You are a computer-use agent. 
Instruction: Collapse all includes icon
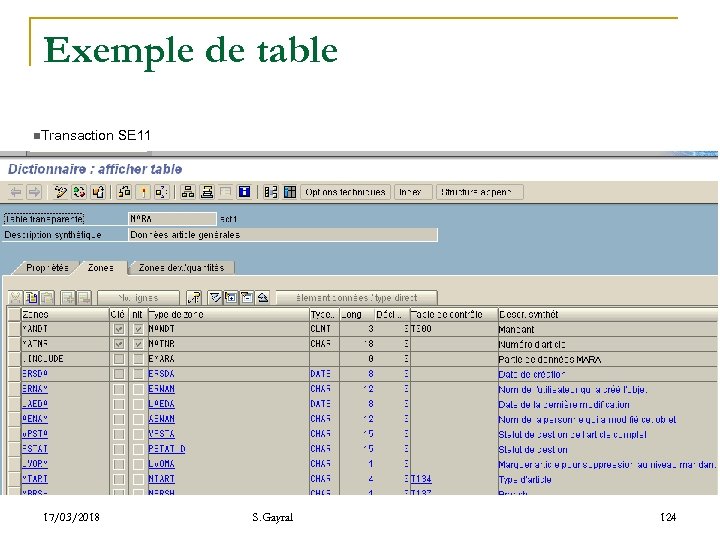247,298
